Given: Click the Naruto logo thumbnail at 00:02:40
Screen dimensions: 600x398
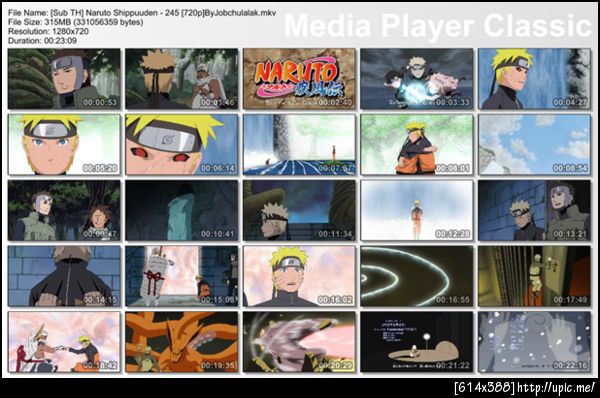Looking at the screenshot, I should pos(299,79).
